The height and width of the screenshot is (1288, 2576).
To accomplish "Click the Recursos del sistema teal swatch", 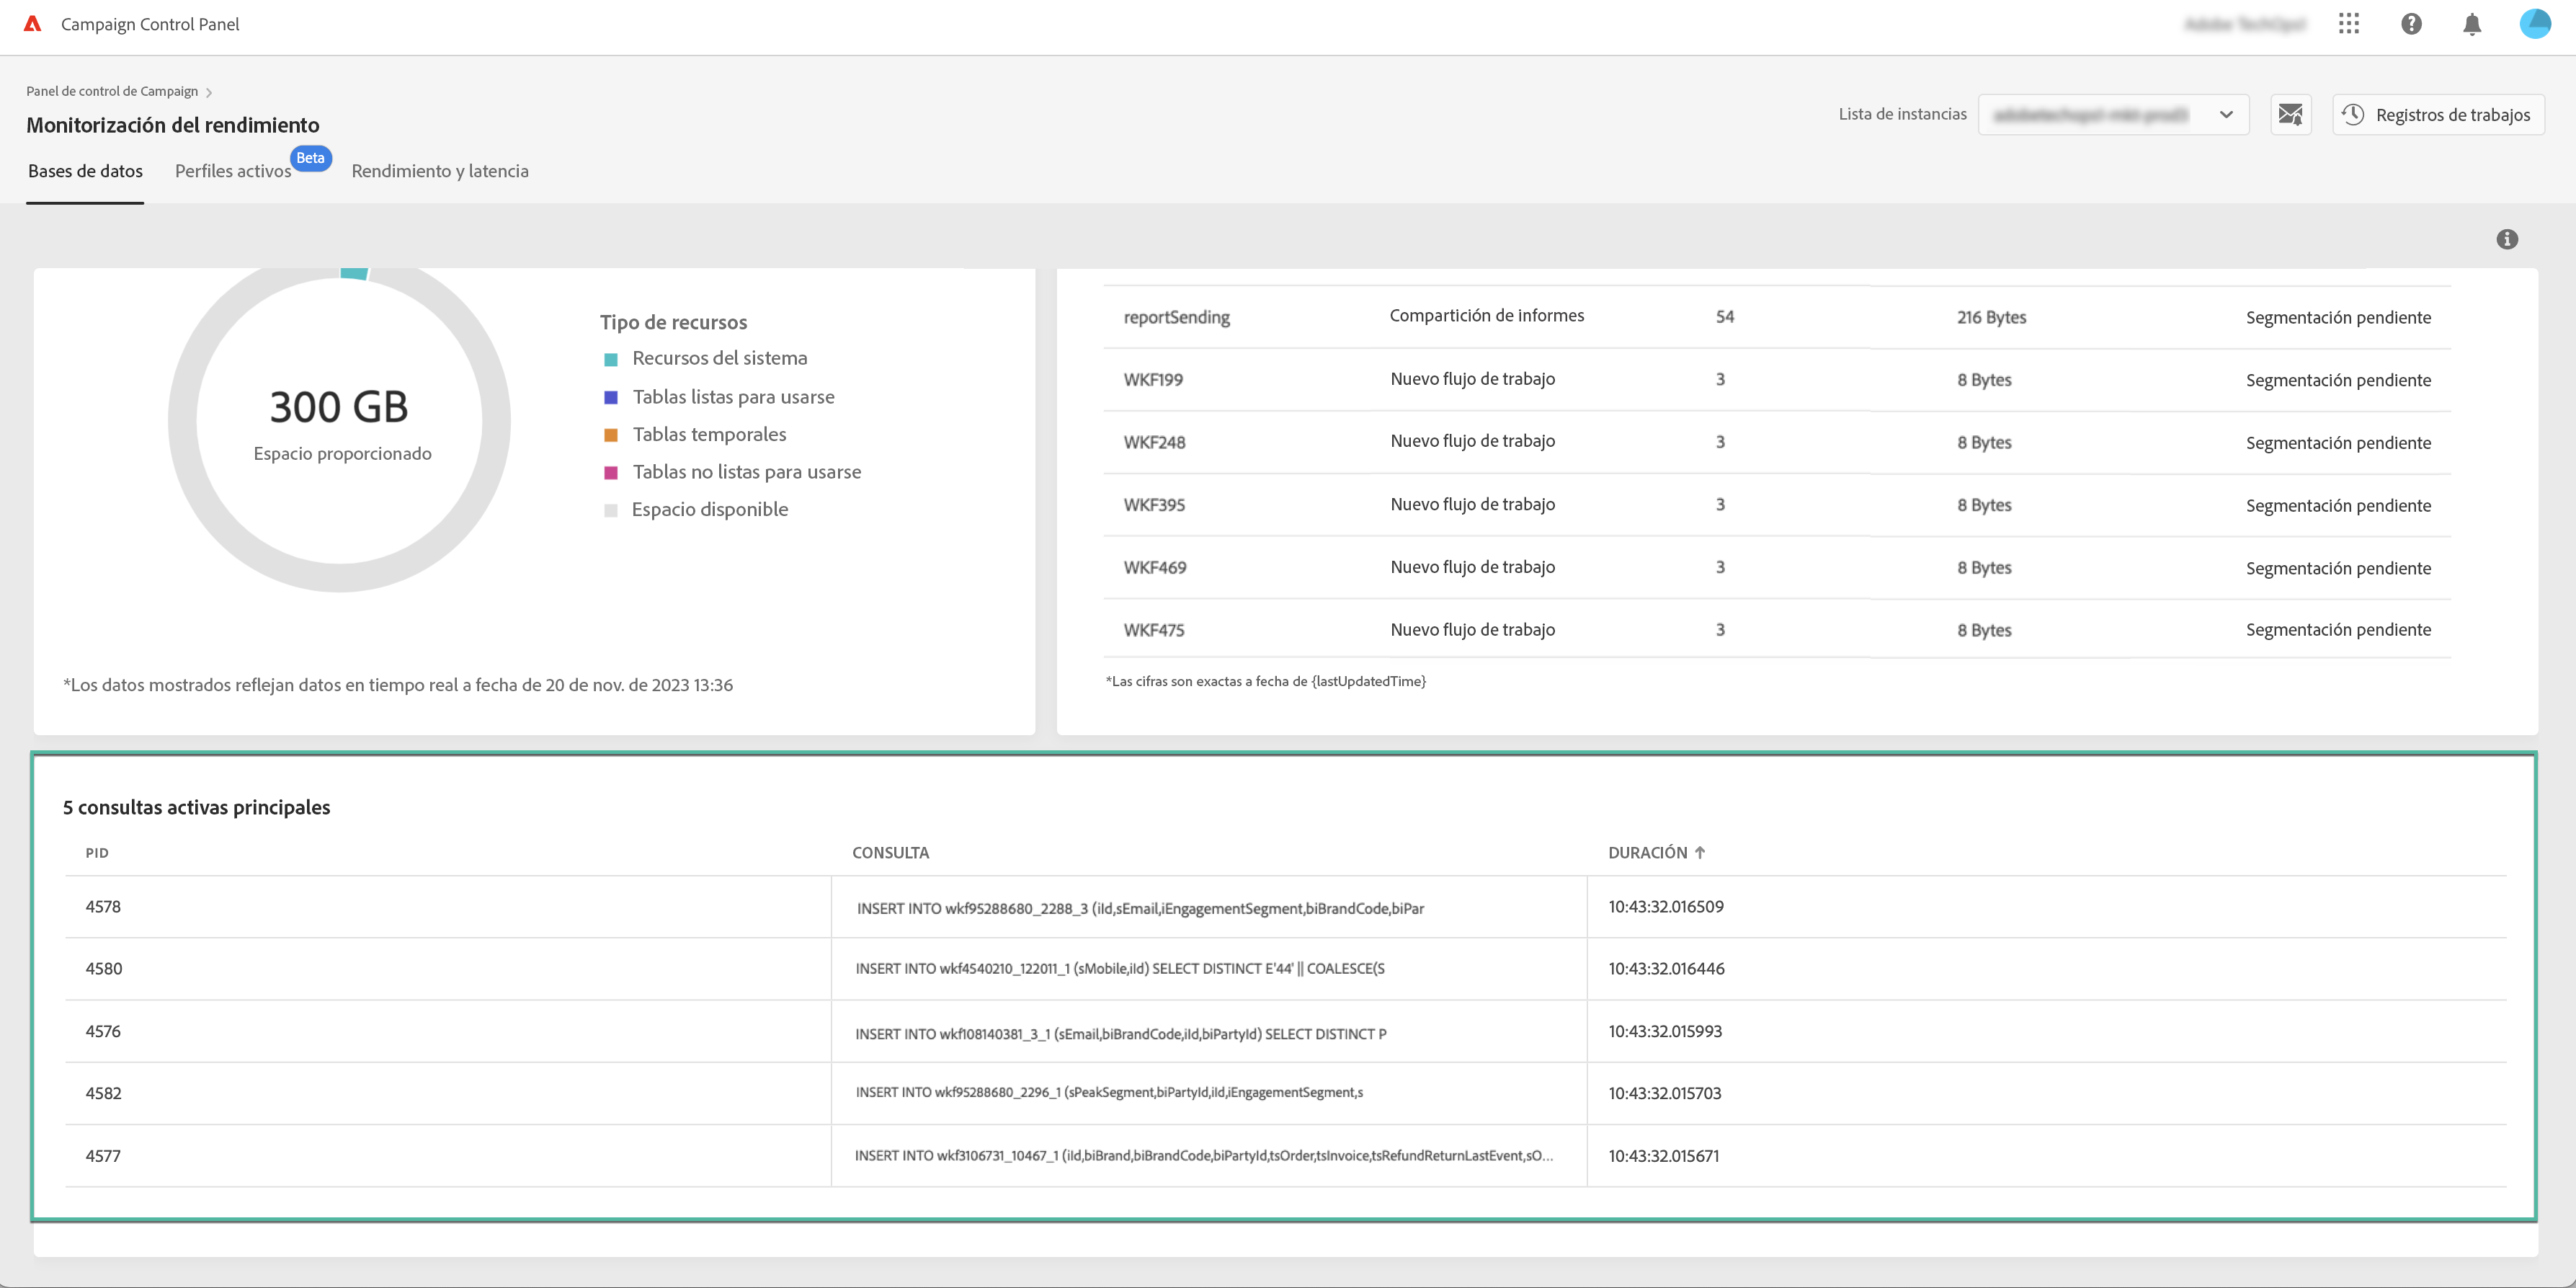I will (611, 359).
